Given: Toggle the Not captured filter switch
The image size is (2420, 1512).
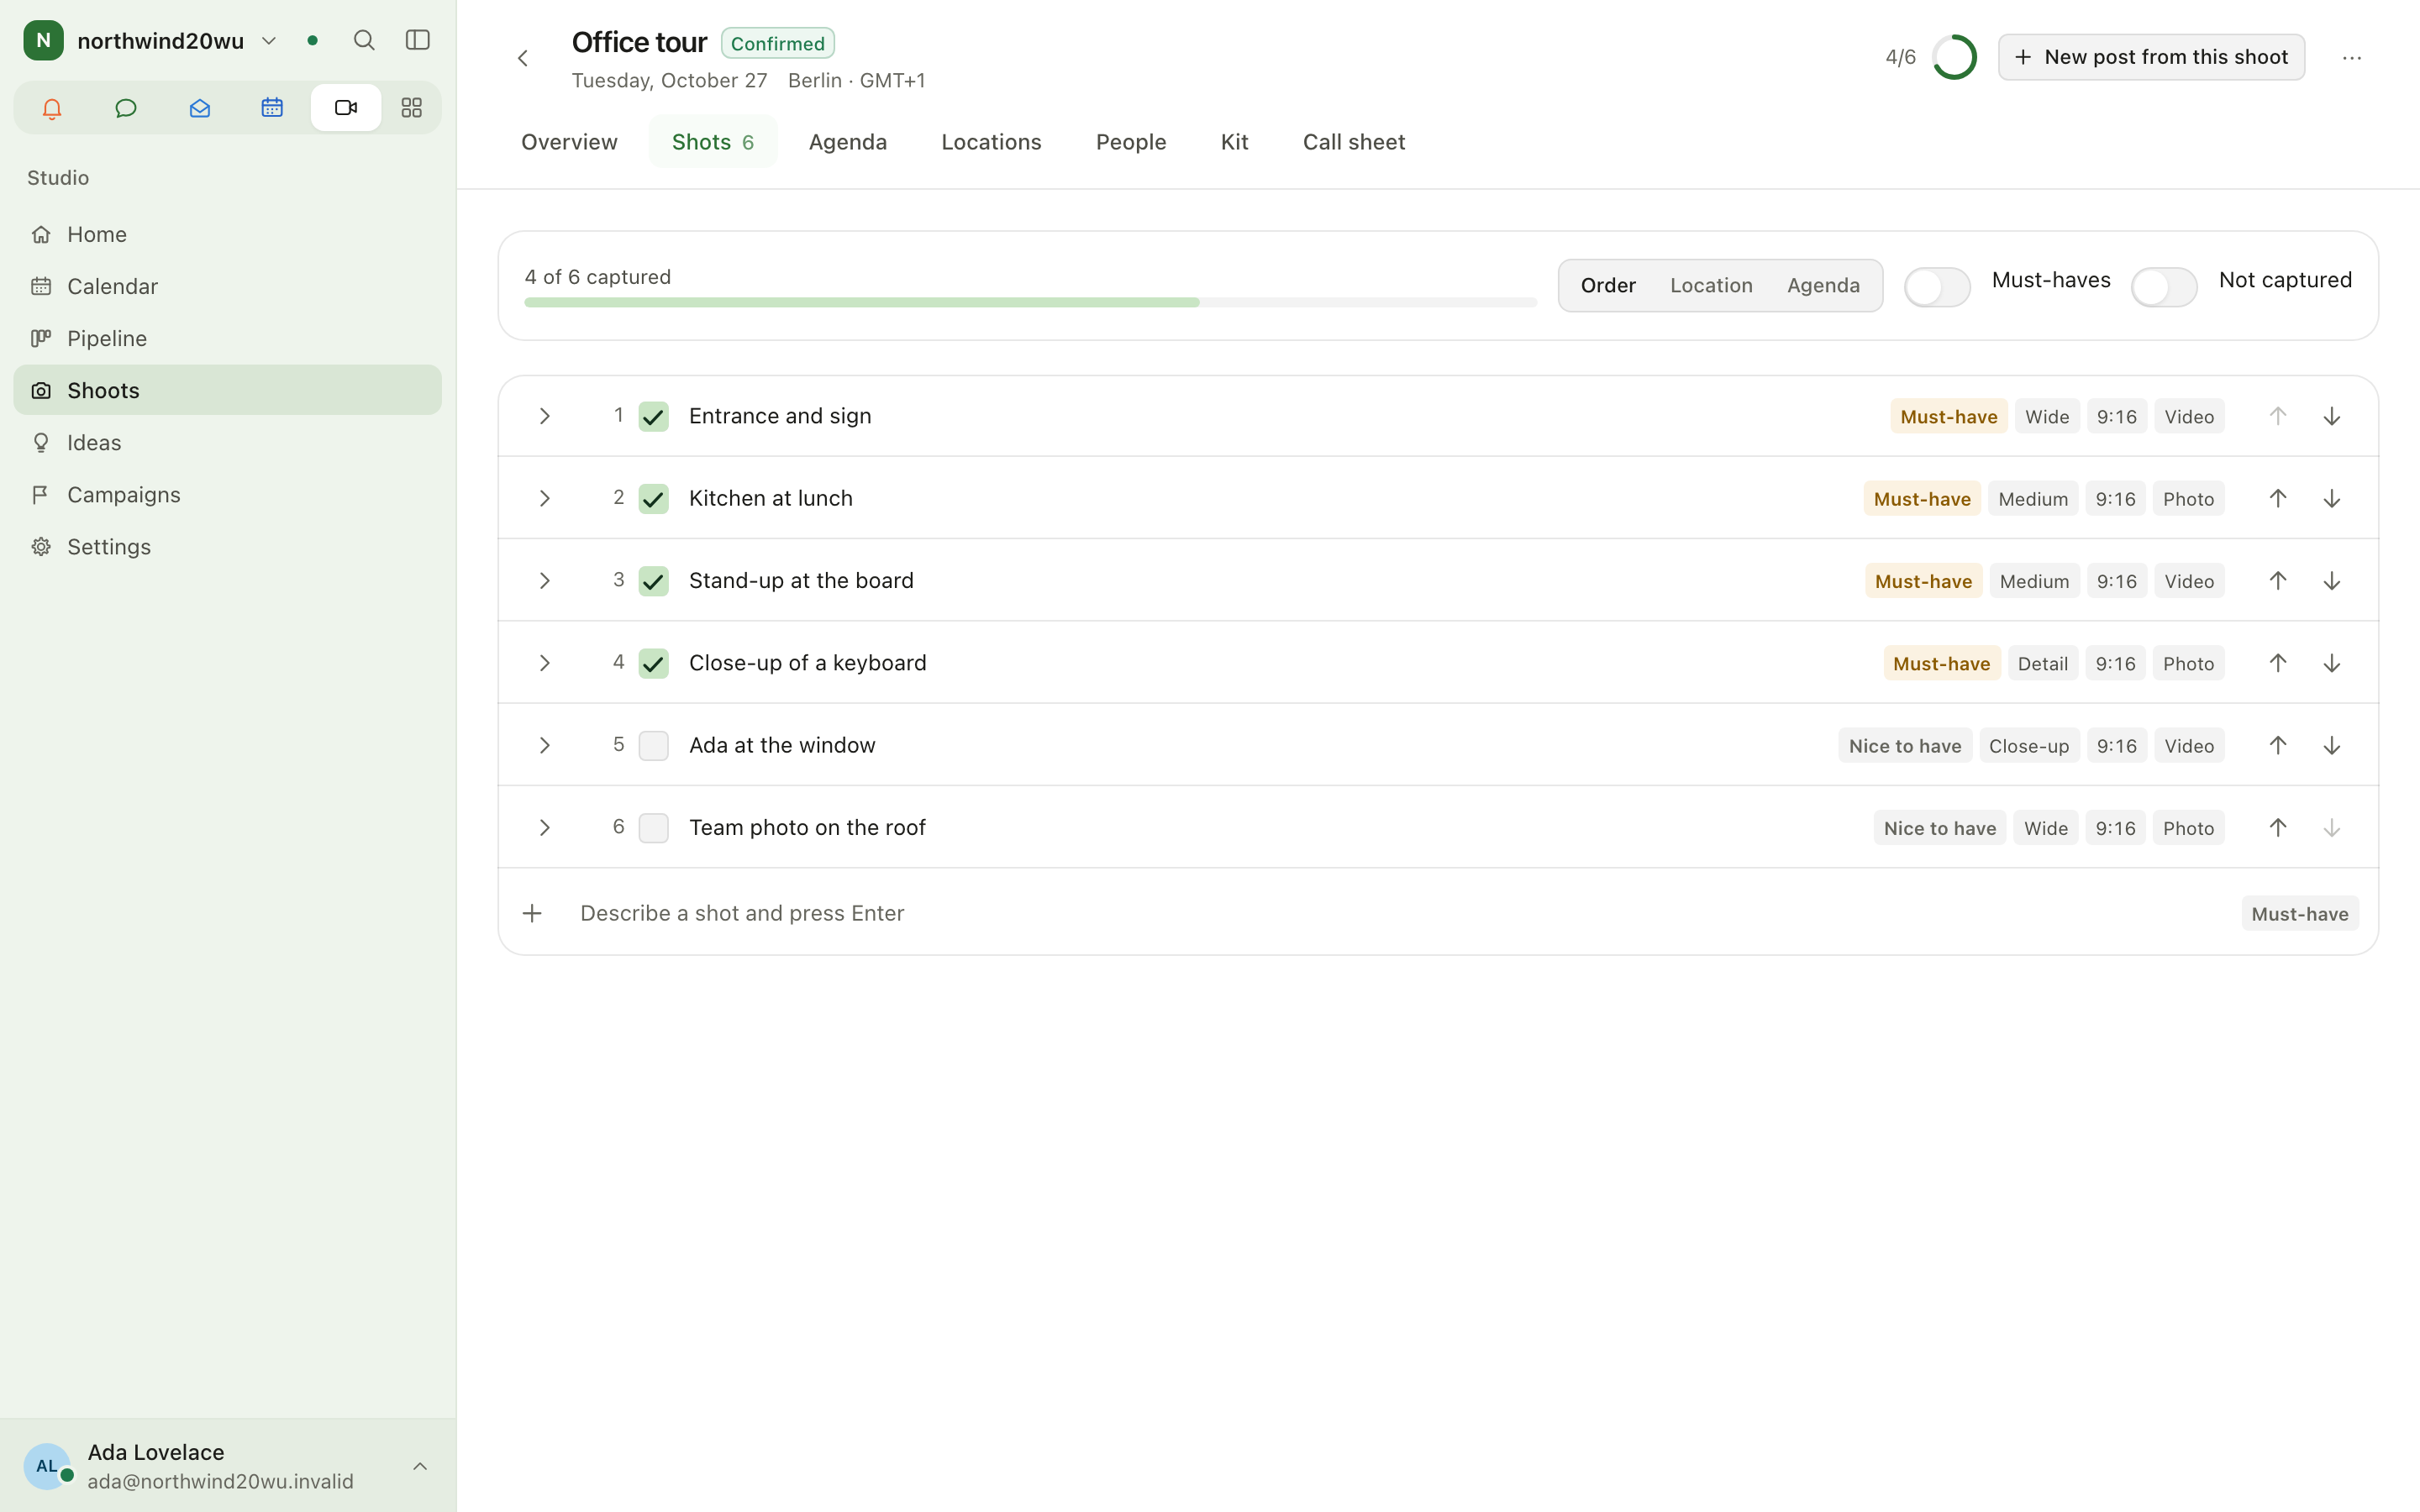Looking at the screenshot, I should tap(2164, 287).
